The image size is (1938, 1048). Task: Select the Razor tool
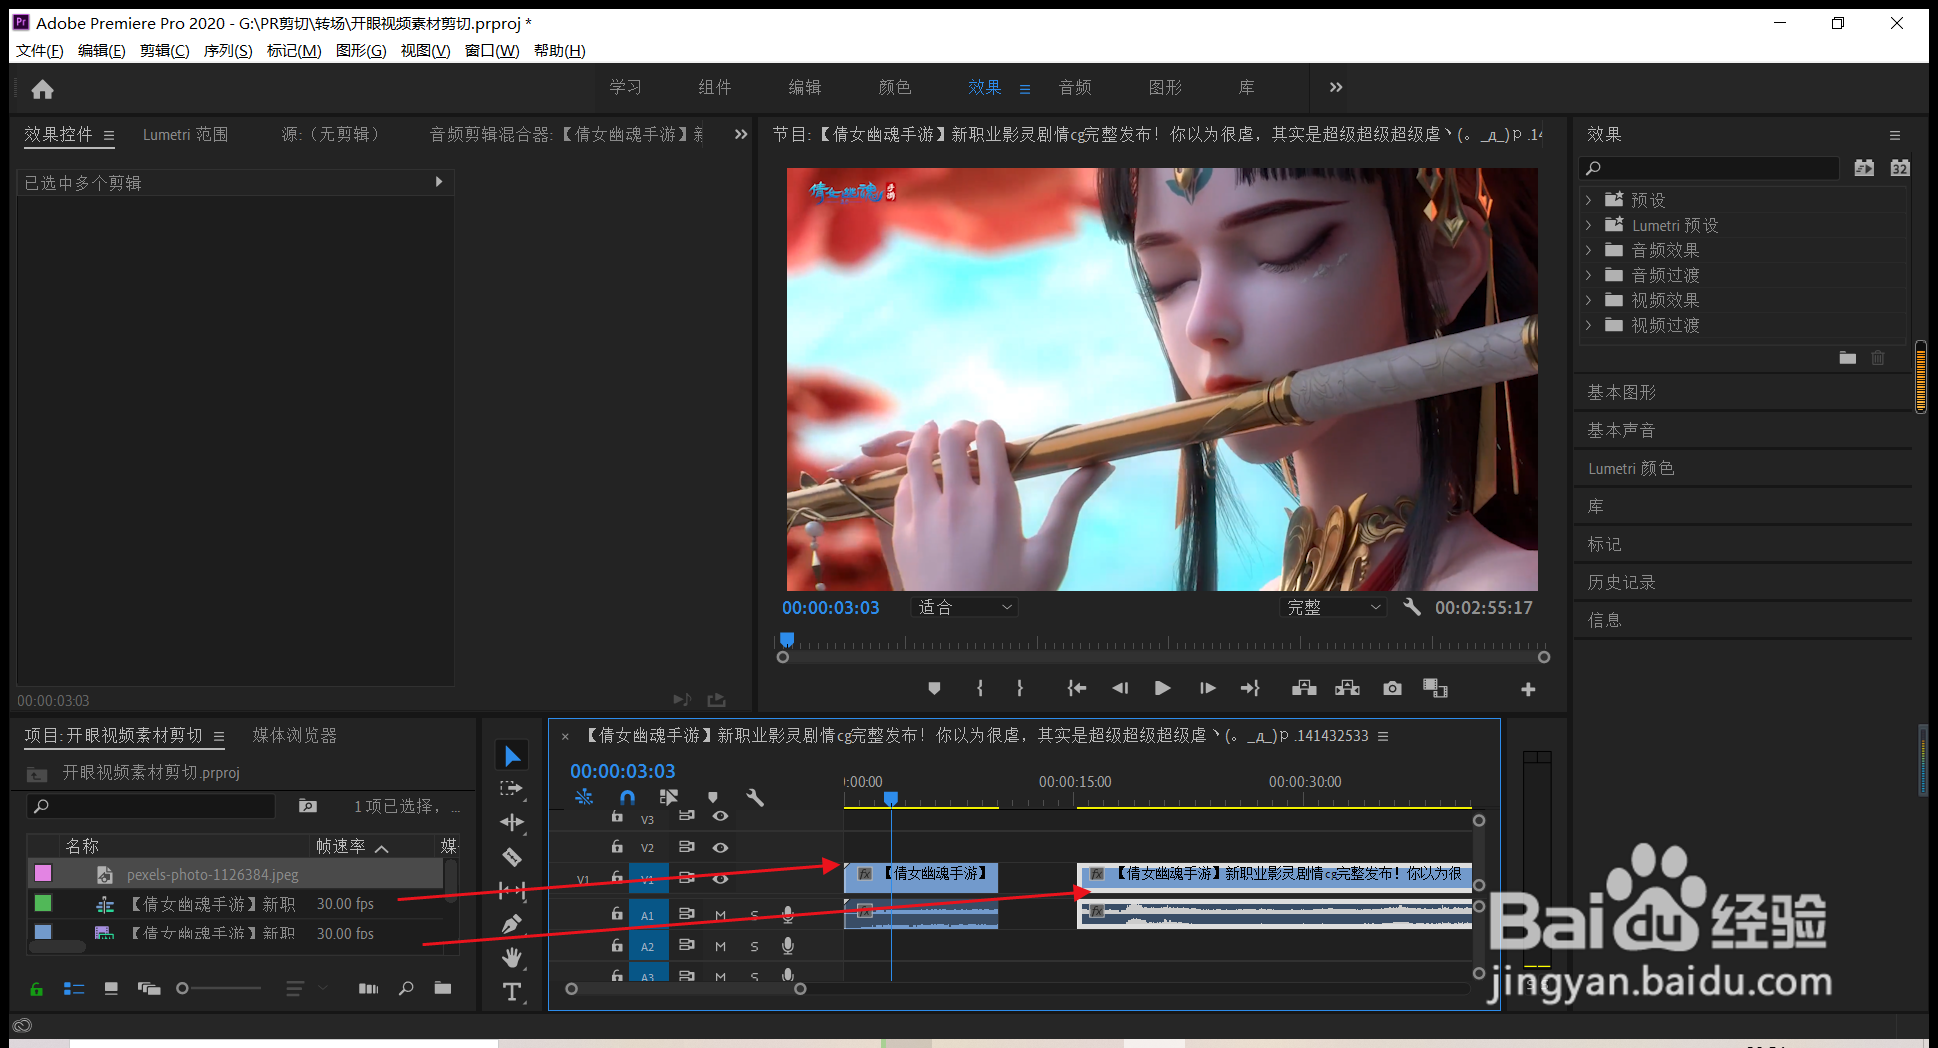click(x=512, y=857)
